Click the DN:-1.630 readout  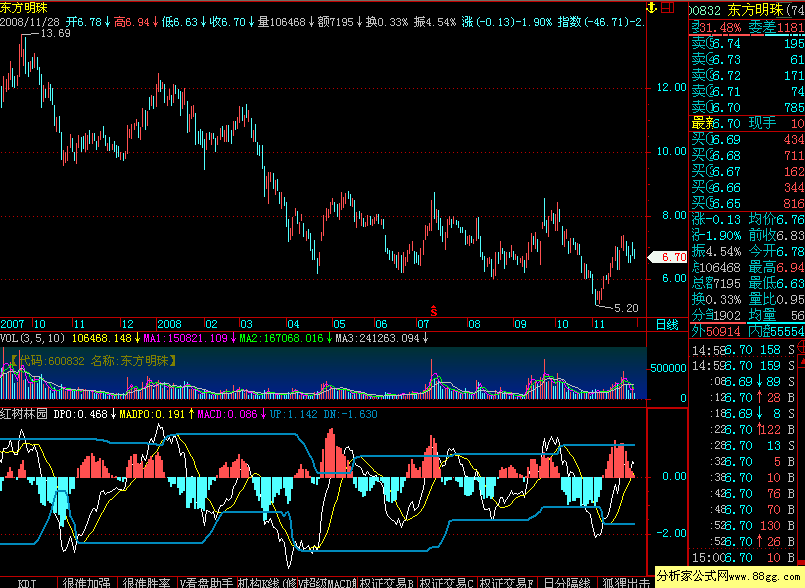(x=350, y=414)
